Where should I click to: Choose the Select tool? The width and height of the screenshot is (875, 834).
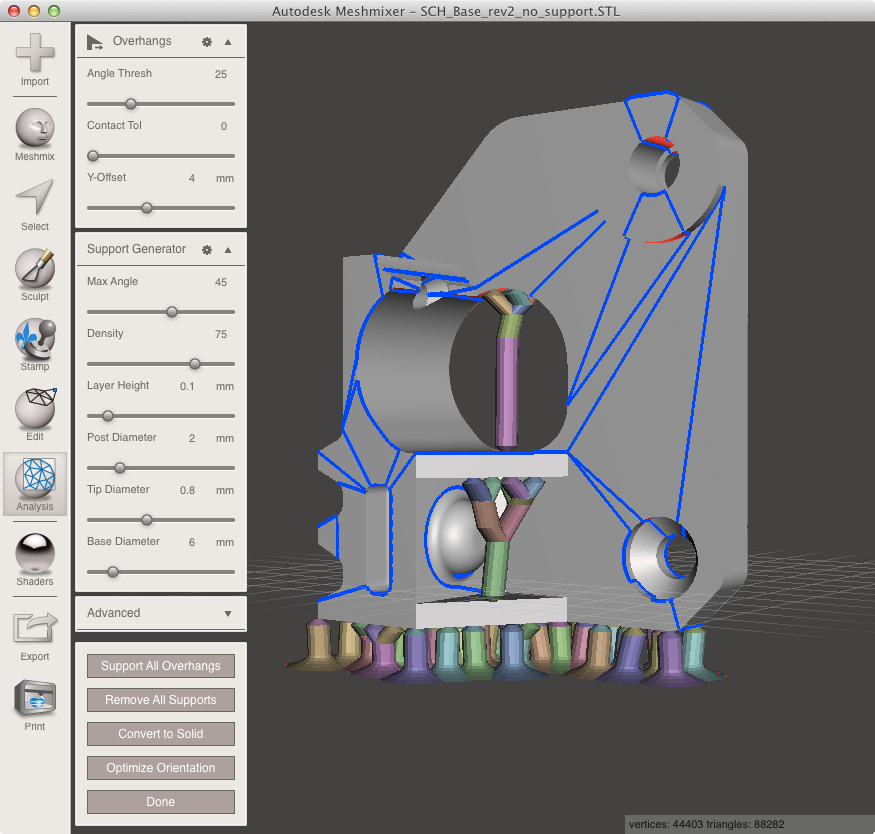point(35,205)
